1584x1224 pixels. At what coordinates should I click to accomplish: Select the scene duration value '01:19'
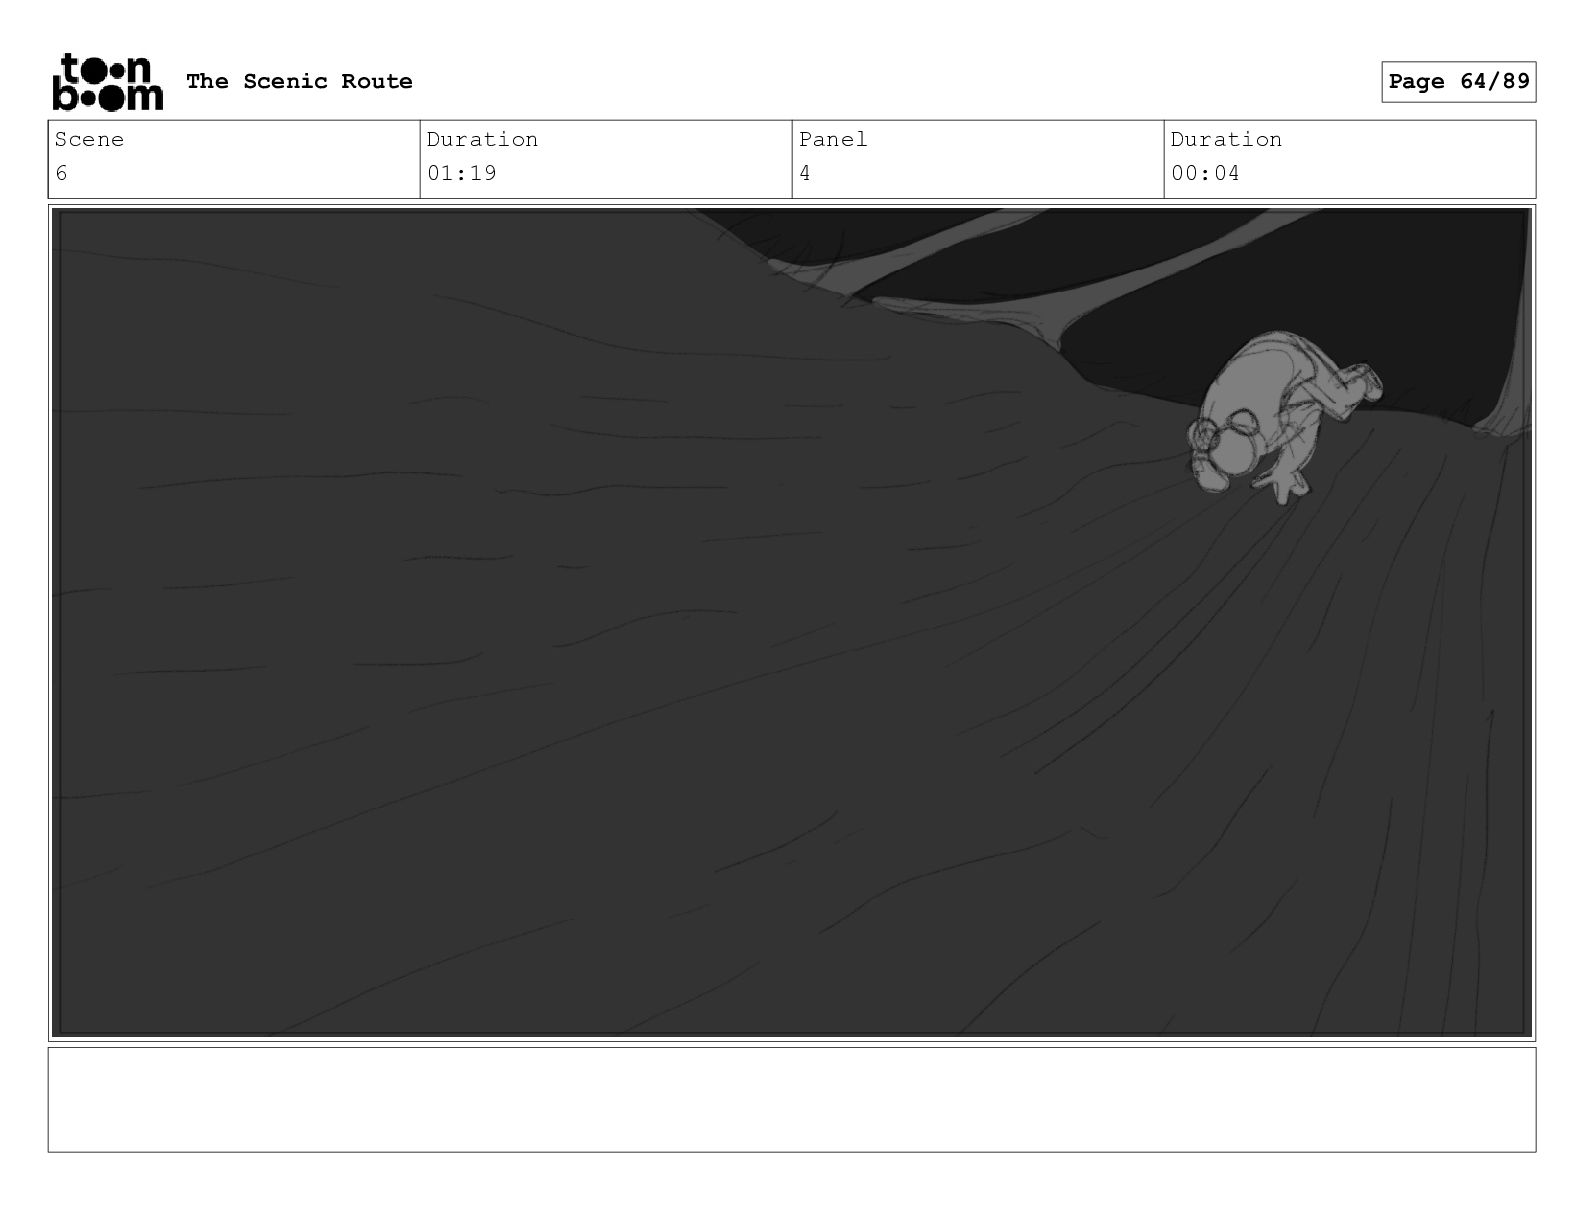pos(462,173)
